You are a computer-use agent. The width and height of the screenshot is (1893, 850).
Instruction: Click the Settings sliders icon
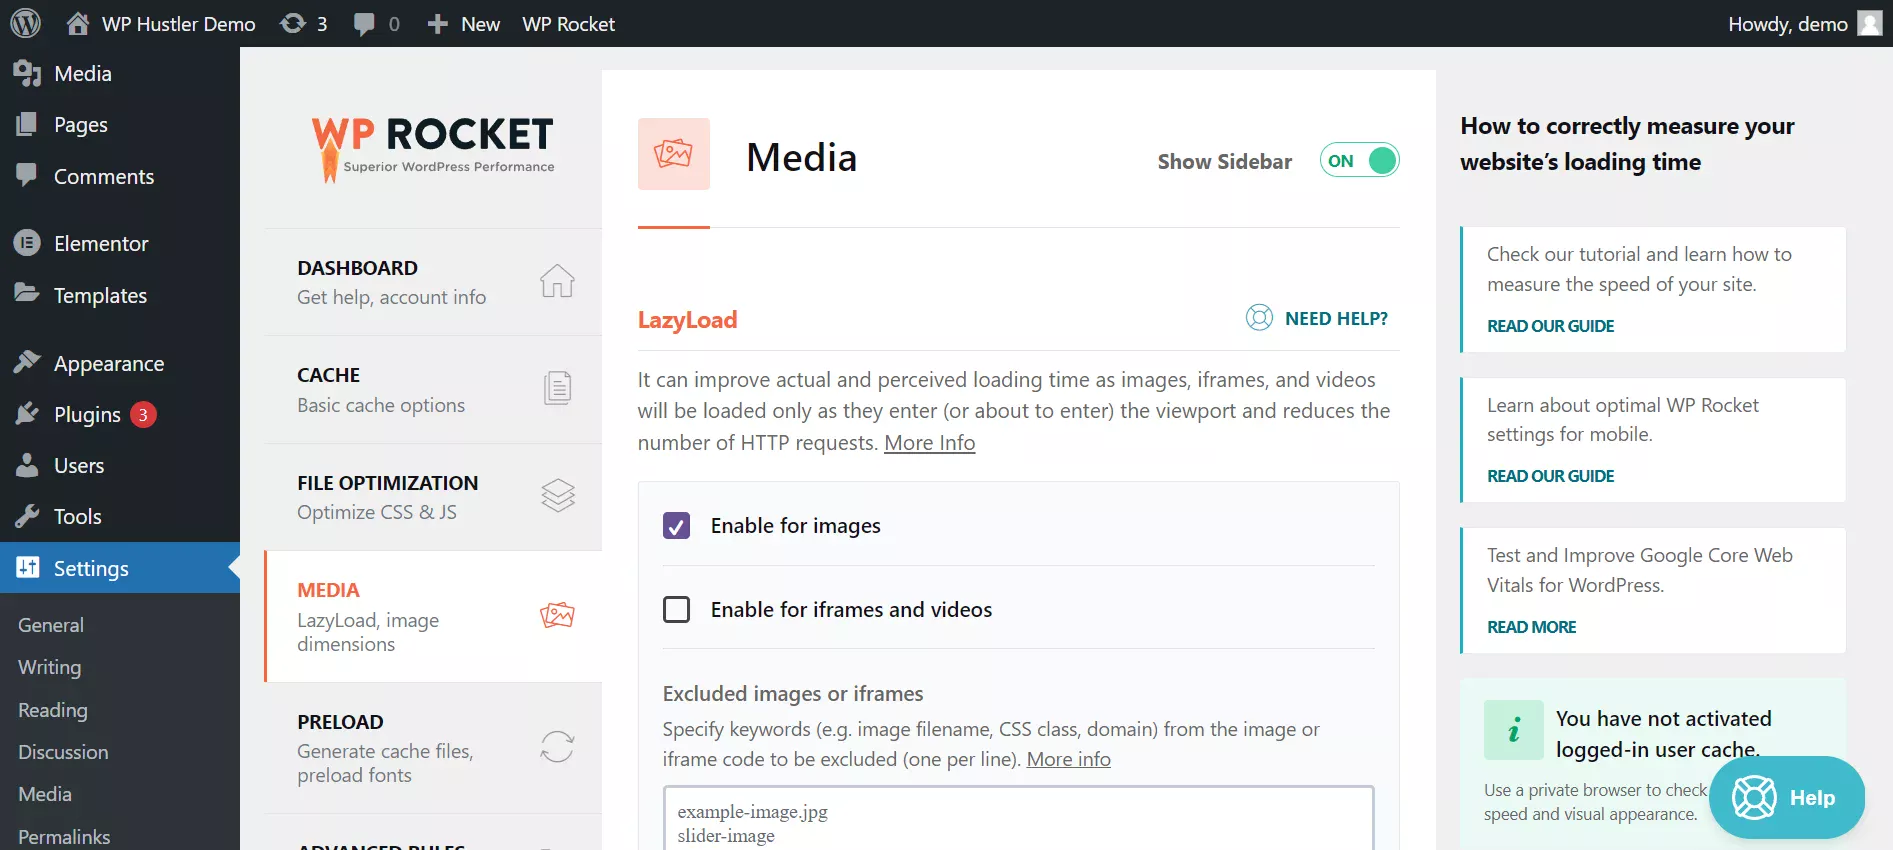(x=27, y=567)
